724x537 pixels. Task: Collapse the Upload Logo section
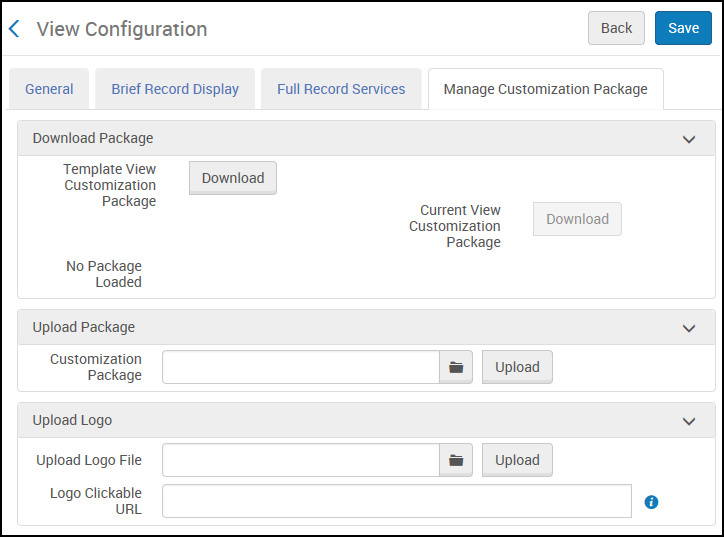(689, 421)
